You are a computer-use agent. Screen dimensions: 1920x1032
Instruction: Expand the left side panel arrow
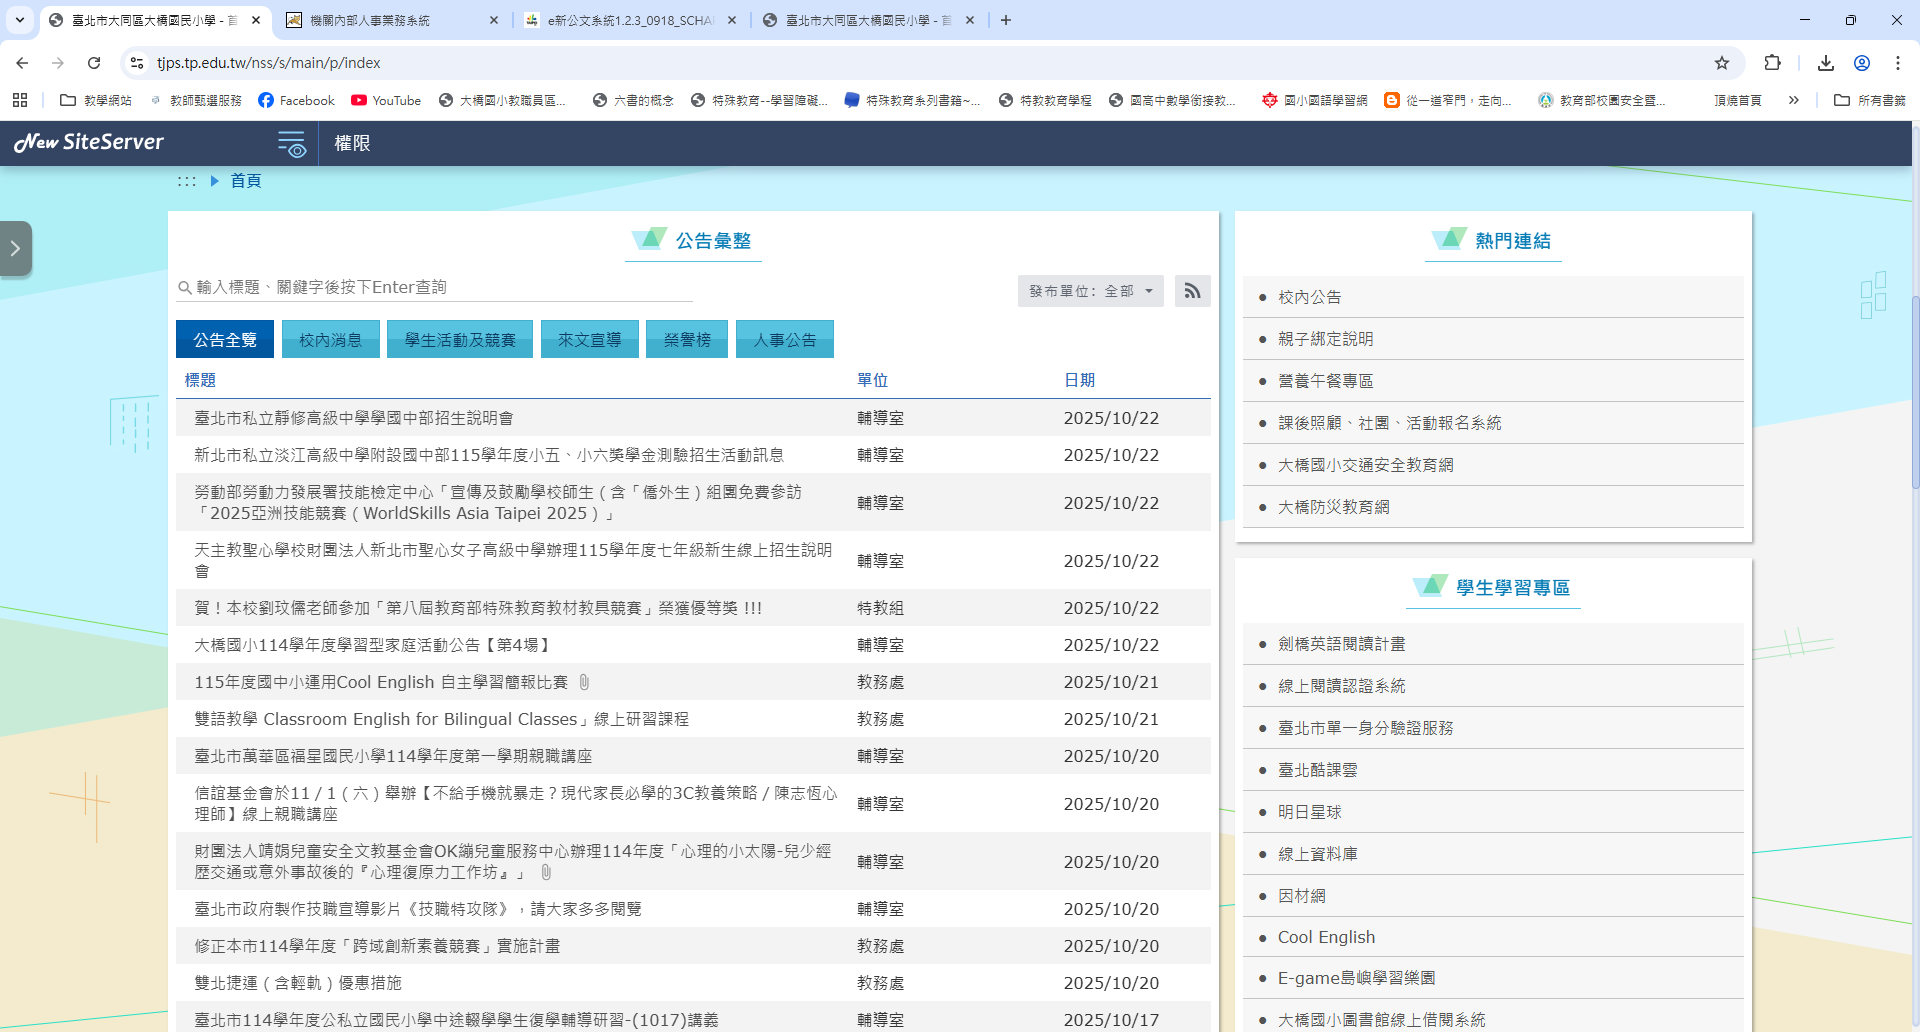coord(16,248)
